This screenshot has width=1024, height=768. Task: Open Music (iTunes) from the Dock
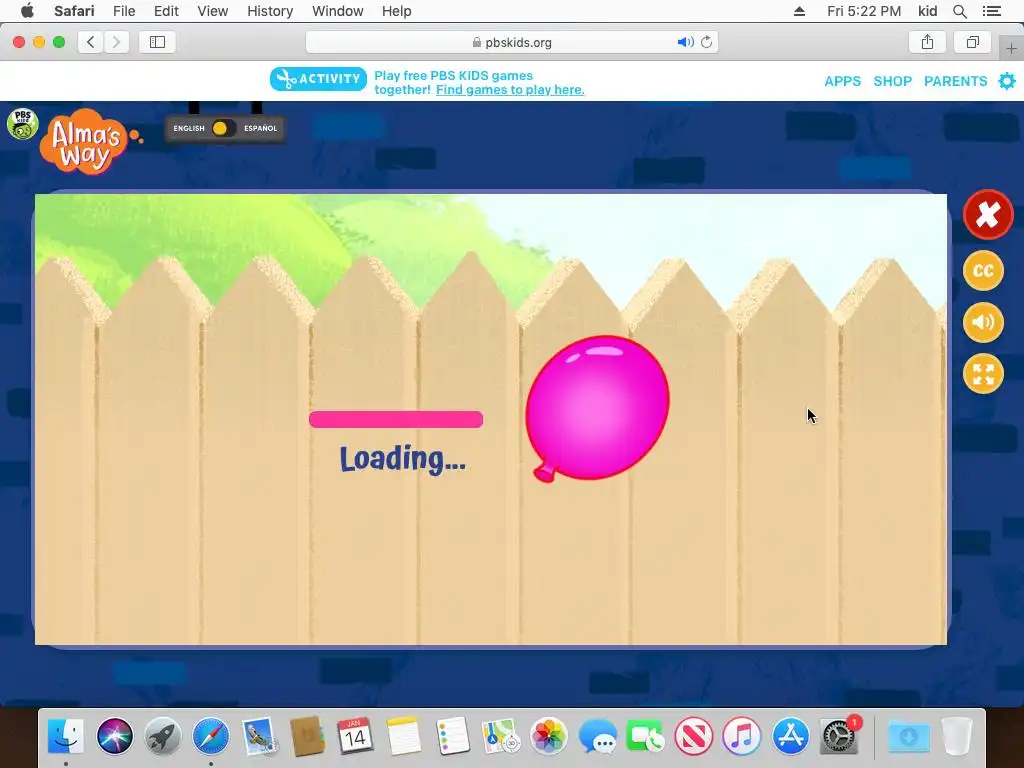coord(742,736)
